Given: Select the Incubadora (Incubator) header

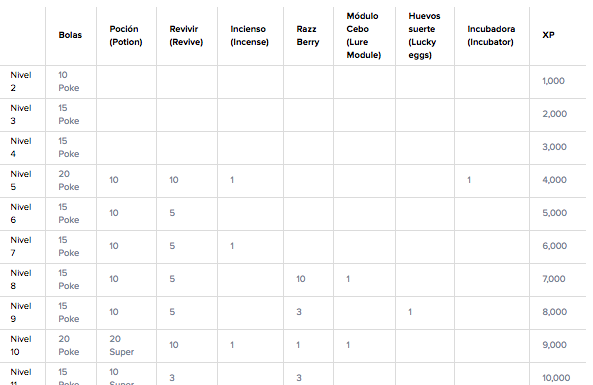Looking at the screenshot, I should (x=491, y=36).
